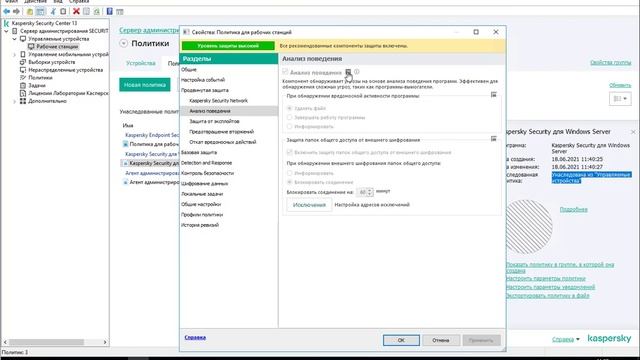
Task: Collapse Сервер администрирования tree node
Action: 7,31
